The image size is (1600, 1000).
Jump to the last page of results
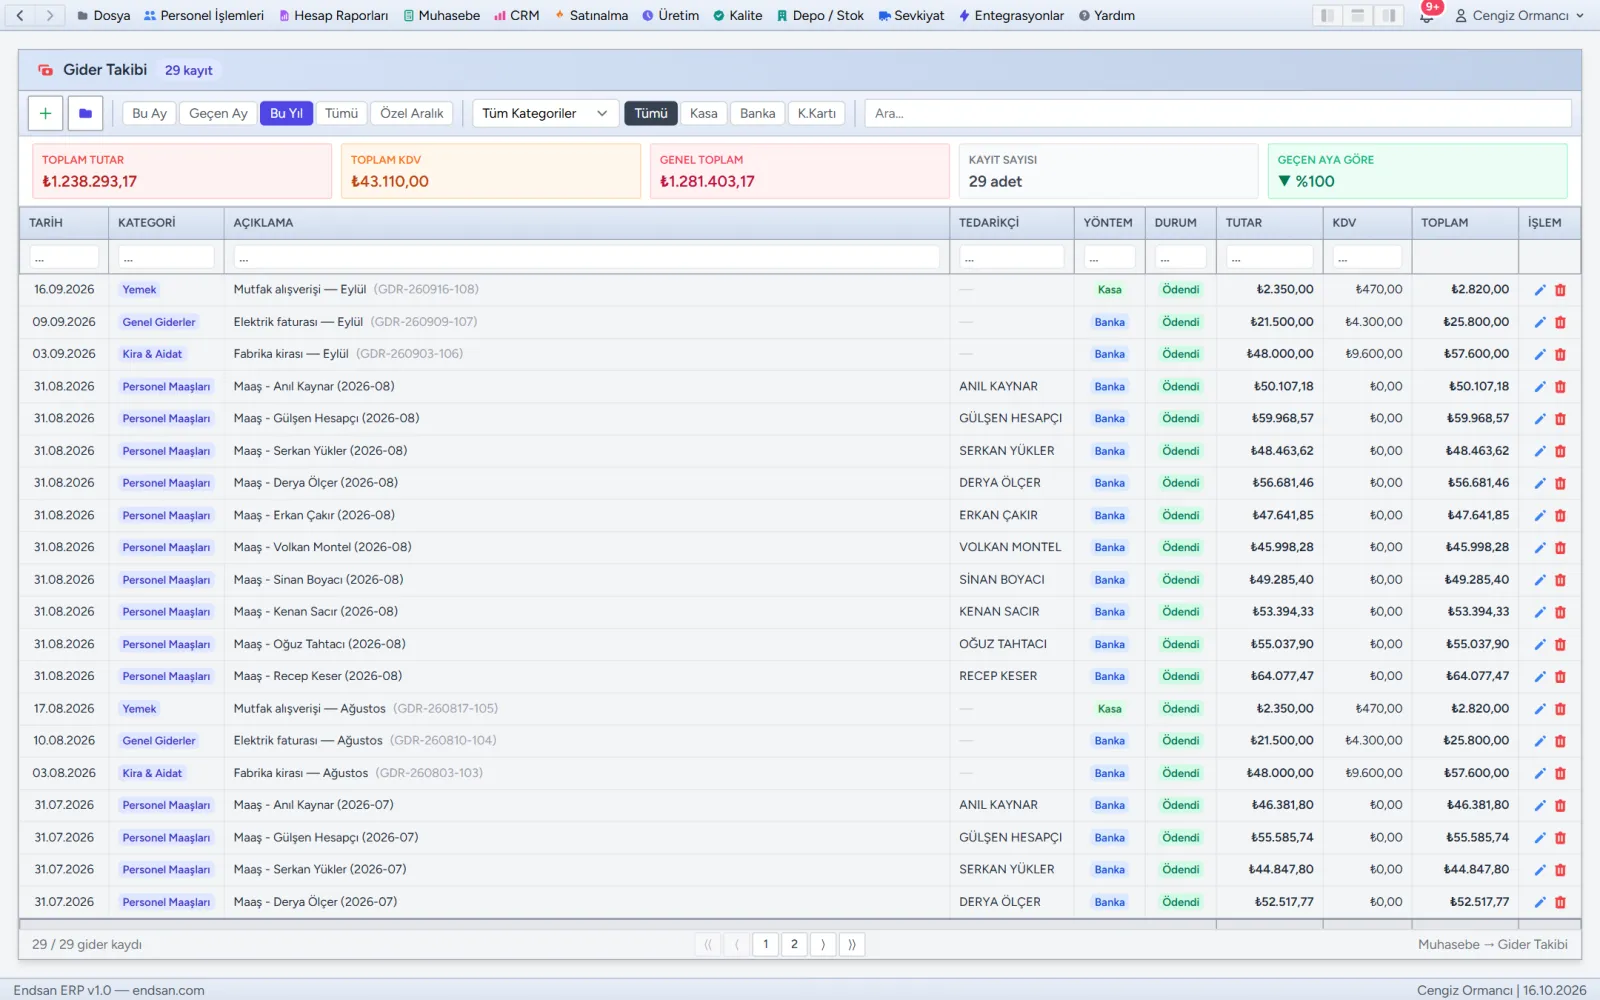852,944
